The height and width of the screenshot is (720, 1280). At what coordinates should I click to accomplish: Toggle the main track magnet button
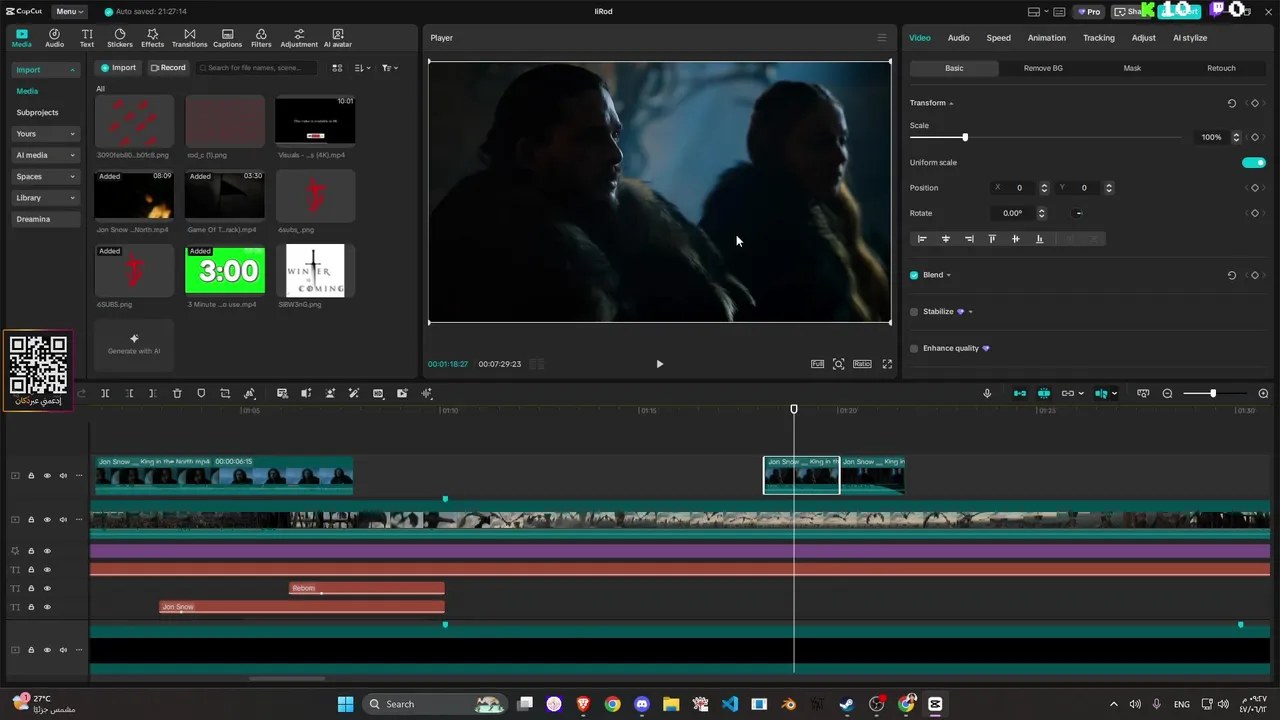1020,393
